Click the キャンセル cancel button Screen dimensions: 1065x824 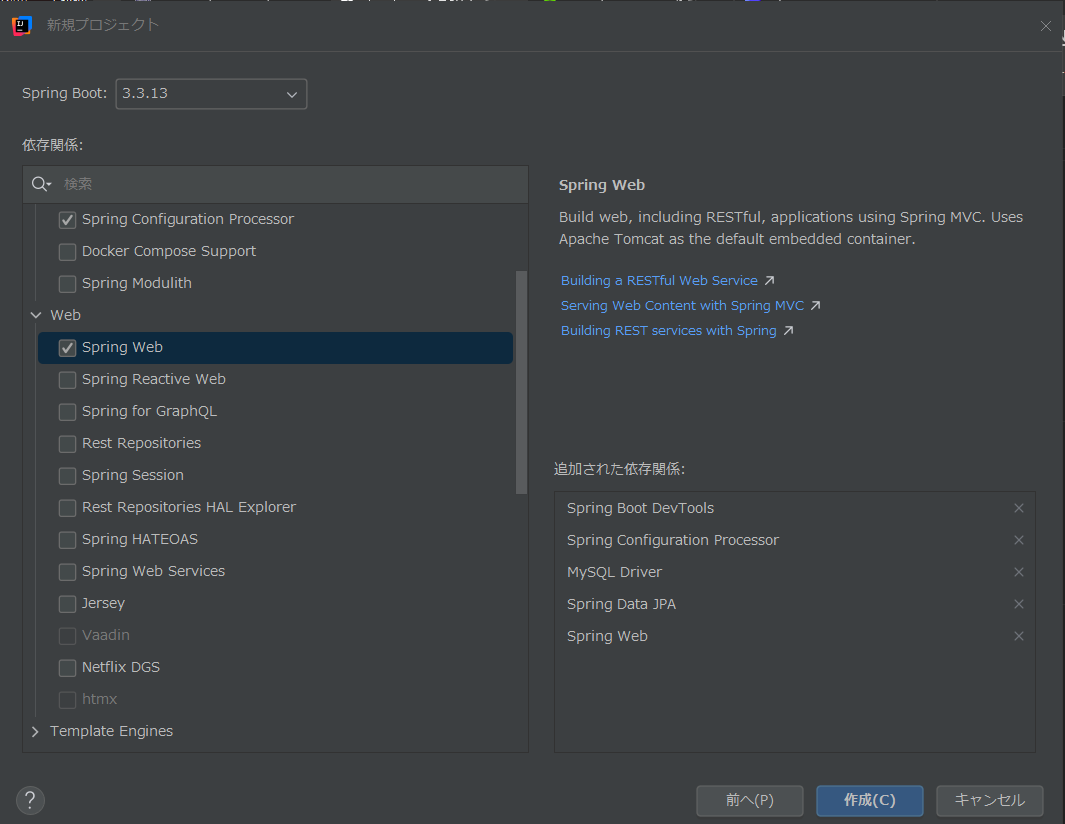point(989,800)
